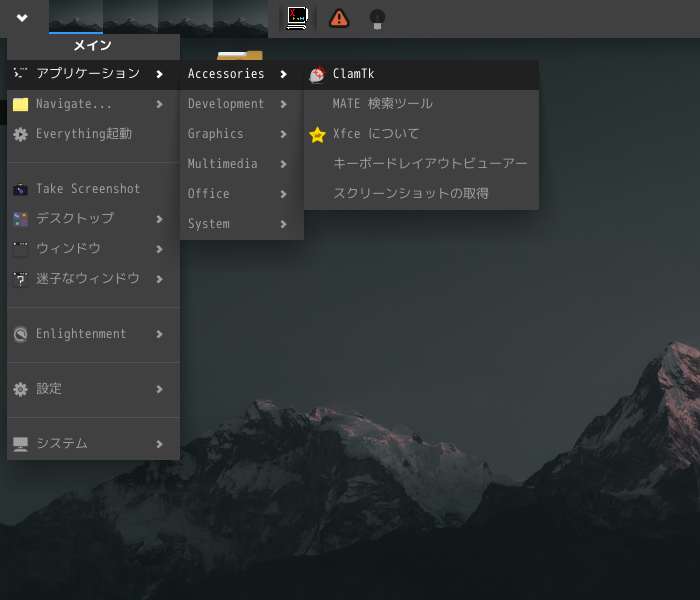Switch to the second virtual desktop thumbnail
Image resolution: width=700 pixels, height=600 pixels.
pos(130,17)
